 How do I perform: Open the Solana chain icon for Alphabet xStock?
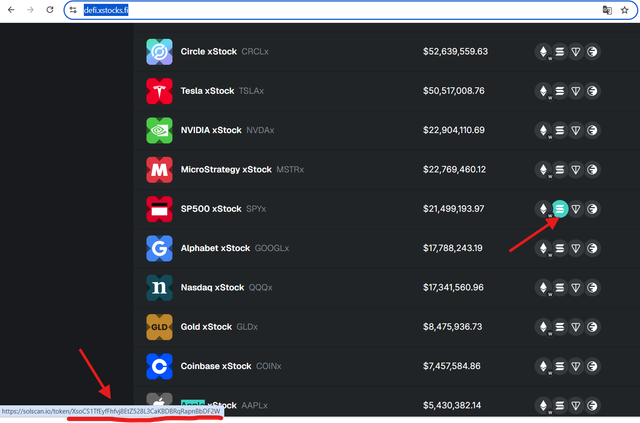pyautogui.click(x=560, y=248)
